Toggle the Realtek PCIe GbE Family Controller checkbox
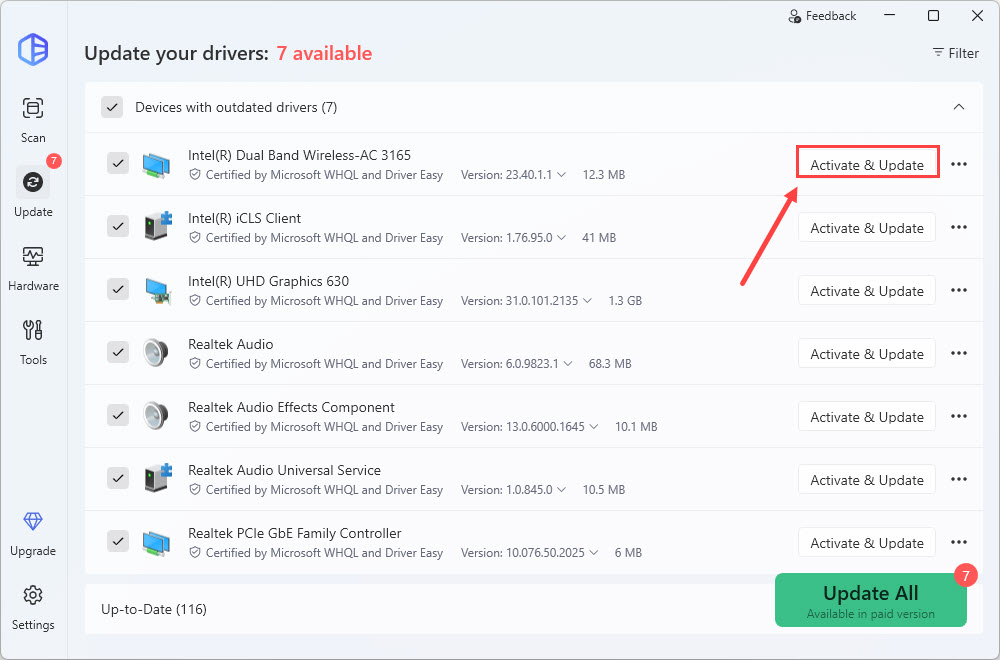The width and height of the screenshot is (1000, 660). pos(118,541)
